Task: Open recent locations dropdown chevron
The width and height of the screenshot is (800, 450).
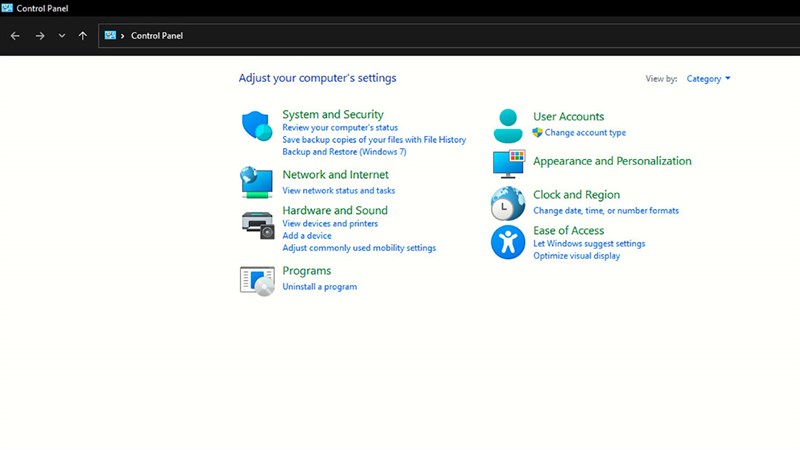Action: pos(62,36)
